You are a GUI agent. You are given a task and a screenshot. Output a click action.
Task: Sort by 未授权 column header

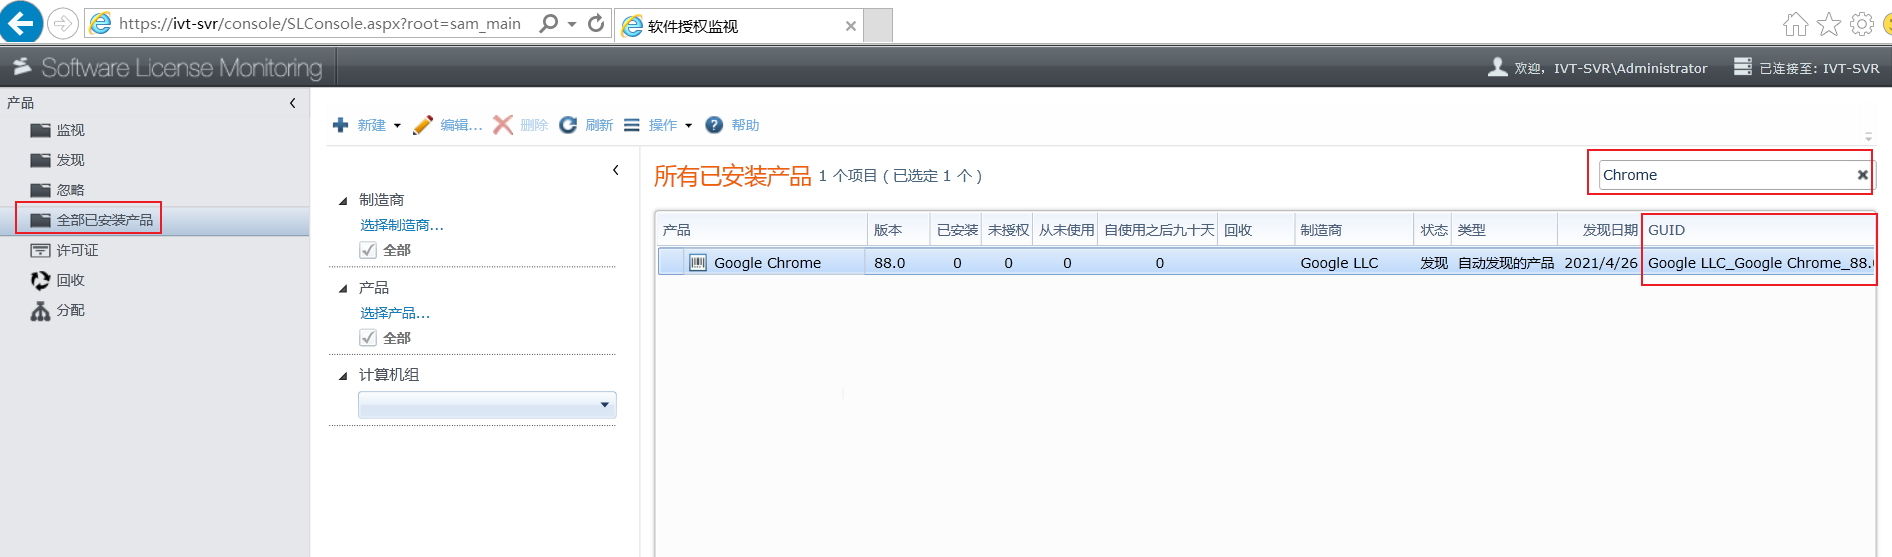coord(1008,230)
